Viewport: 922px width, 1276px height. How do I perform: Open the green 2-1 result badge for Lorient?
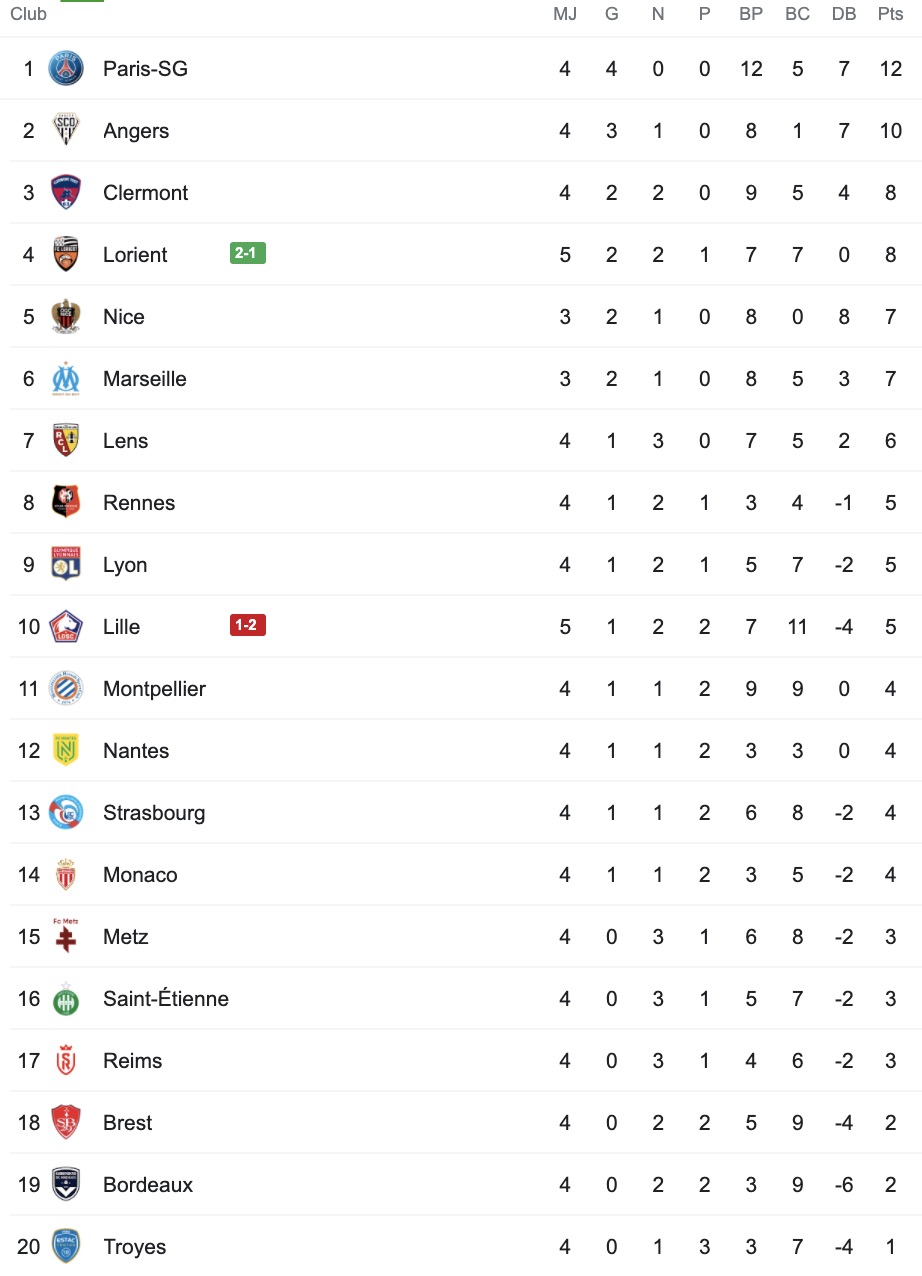247,254
